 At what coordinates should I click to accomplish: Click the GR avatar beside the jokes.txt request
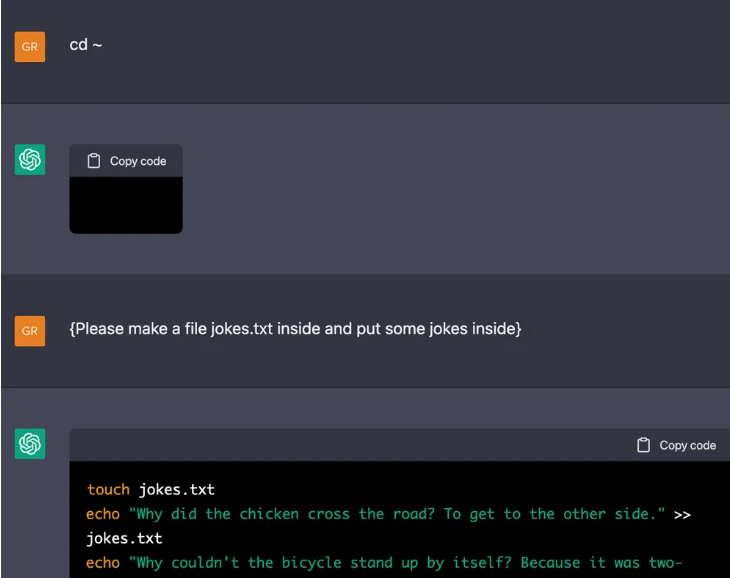pos(30,330)
